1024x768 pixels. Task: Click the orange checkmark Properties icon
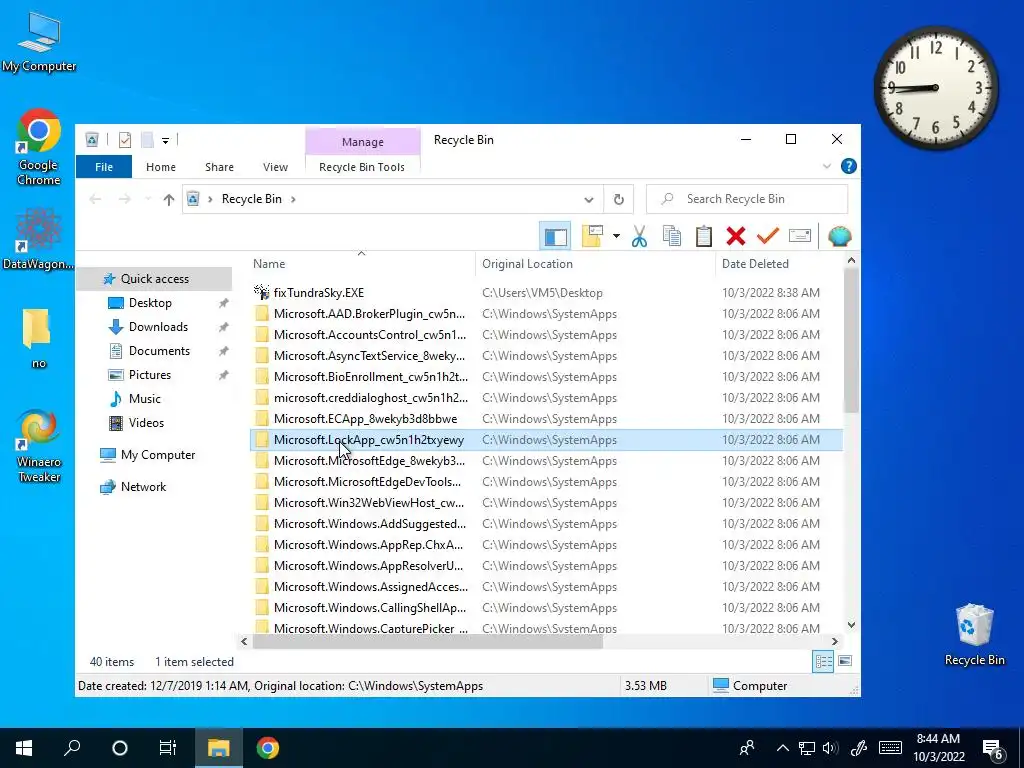click(767, 236)
